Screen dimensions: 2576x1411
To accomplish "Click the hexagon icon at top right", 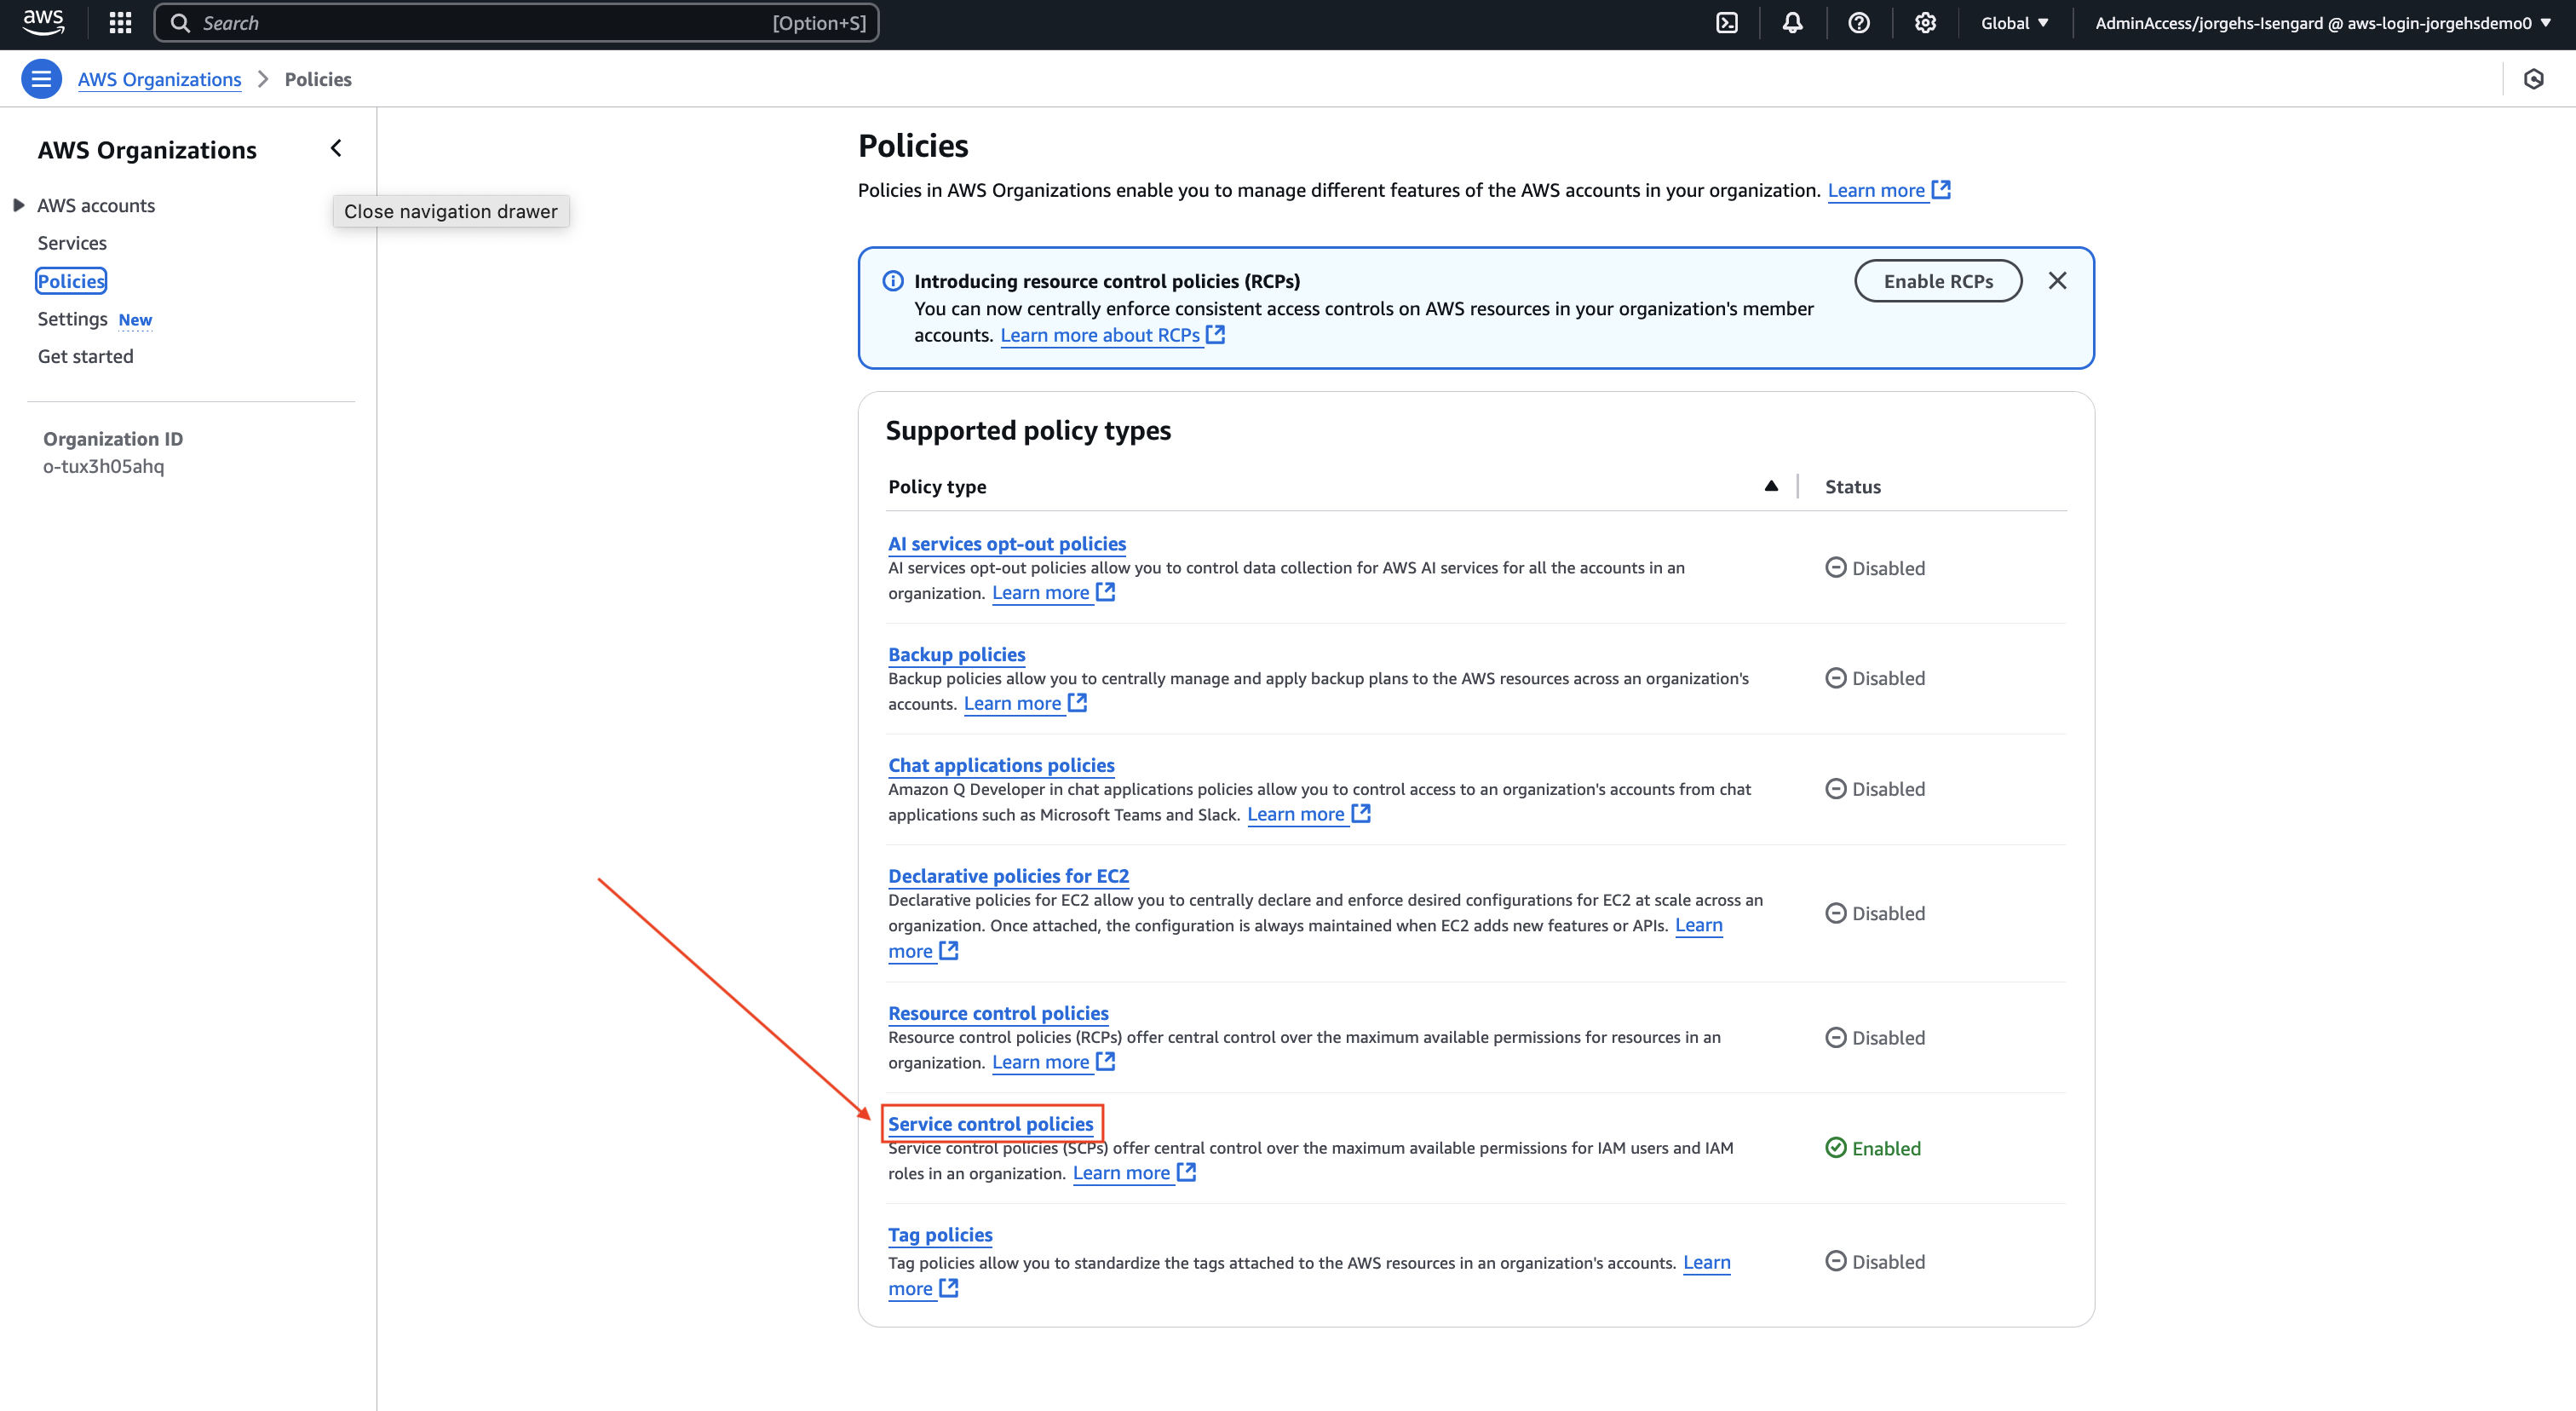I will 2533,79.
